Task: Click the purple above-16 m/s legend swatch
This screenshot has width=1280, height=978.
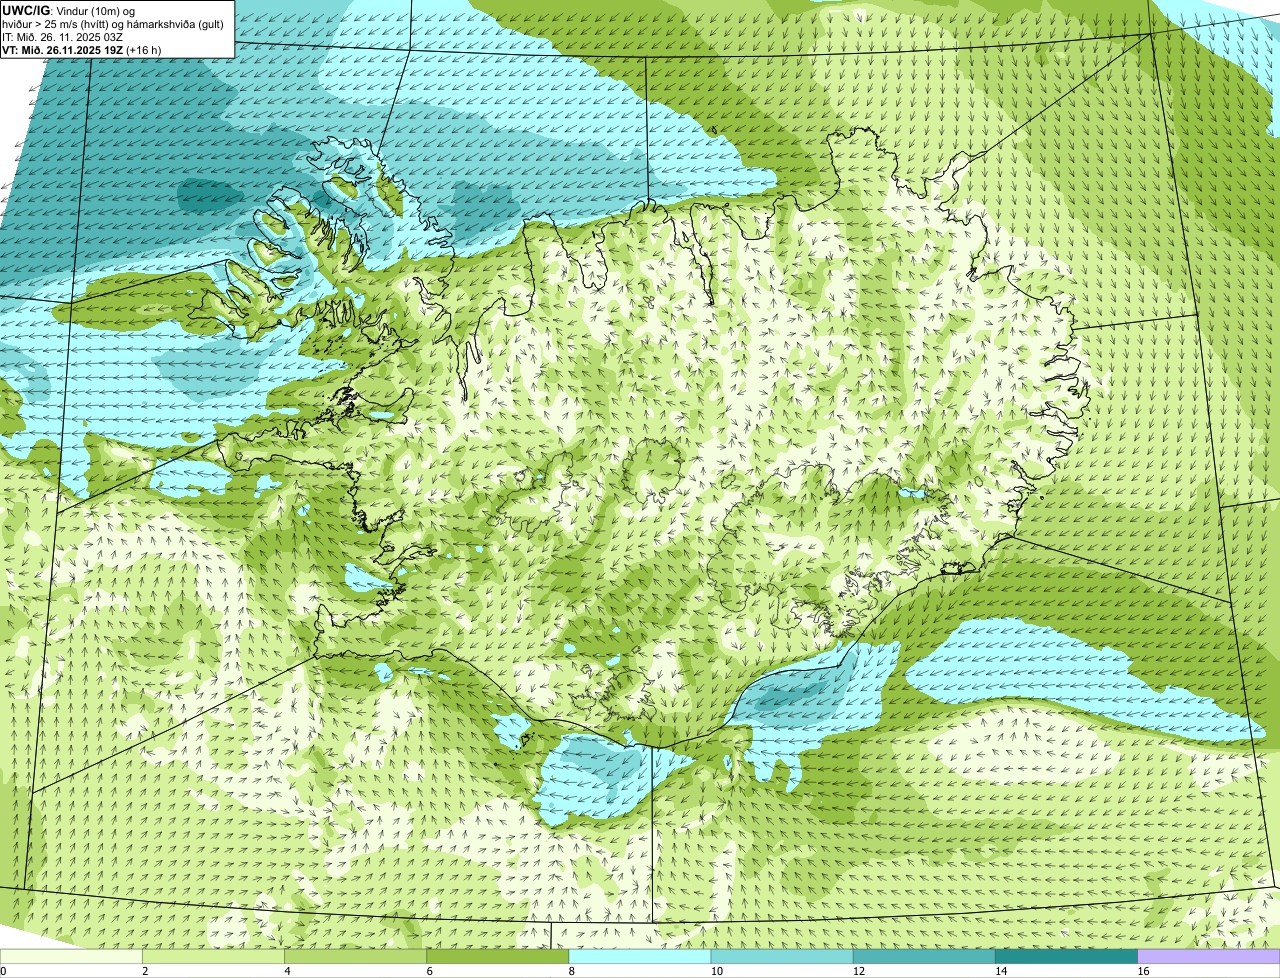Action: coord(1209,957)
